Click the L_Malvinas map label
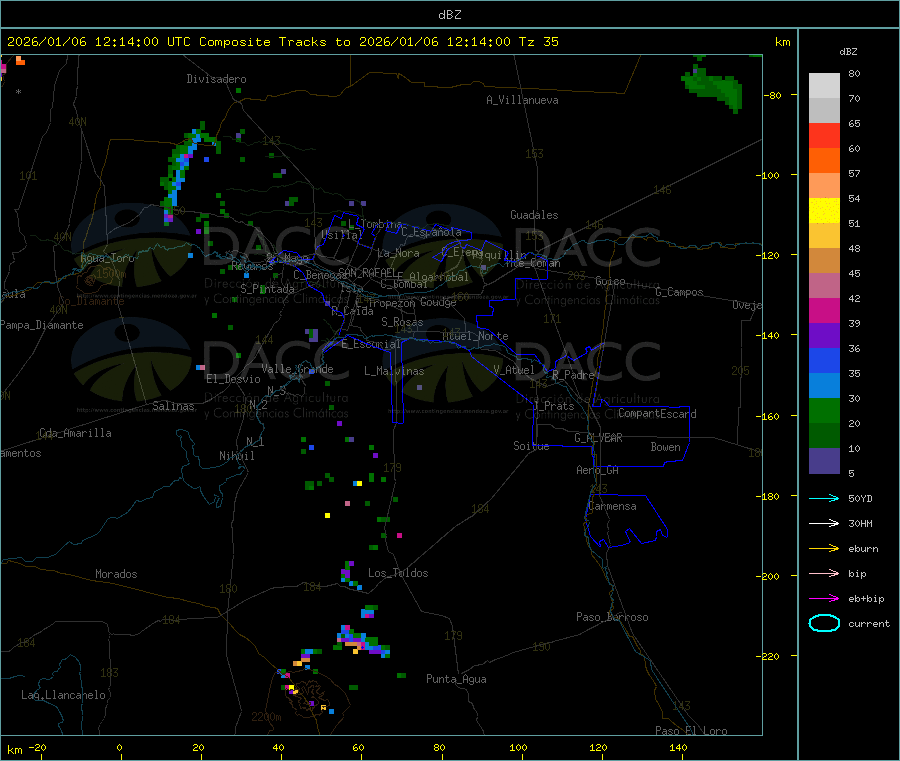The width and height of the screenshot is (900, 761). click(394, 371)
